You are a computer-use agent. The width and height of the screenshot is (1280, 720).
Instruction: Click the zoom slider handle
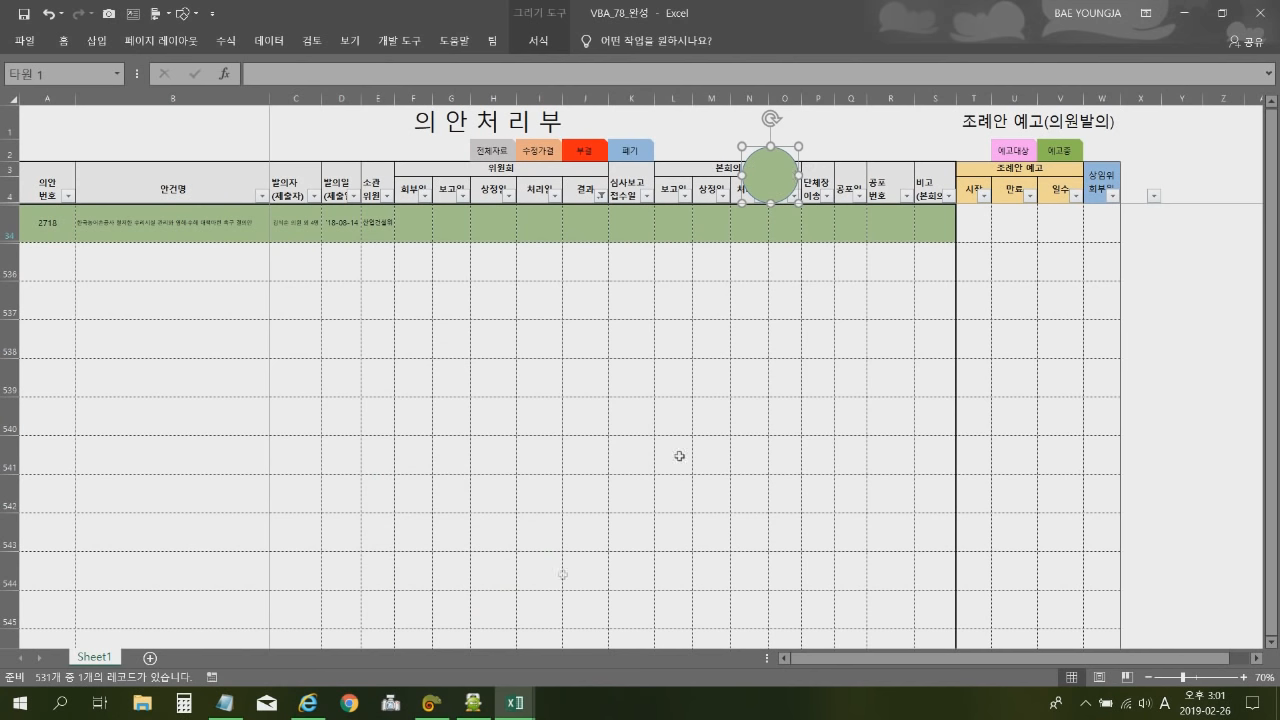pos(1183,677)
